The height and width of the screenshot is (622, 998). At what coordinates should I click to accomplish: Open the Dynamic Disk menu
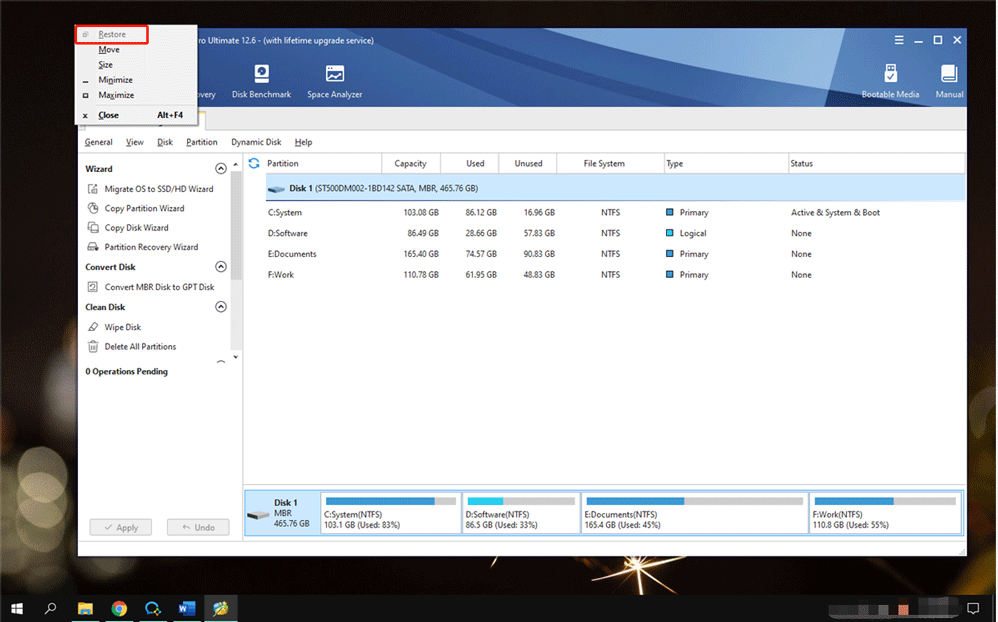256,142
